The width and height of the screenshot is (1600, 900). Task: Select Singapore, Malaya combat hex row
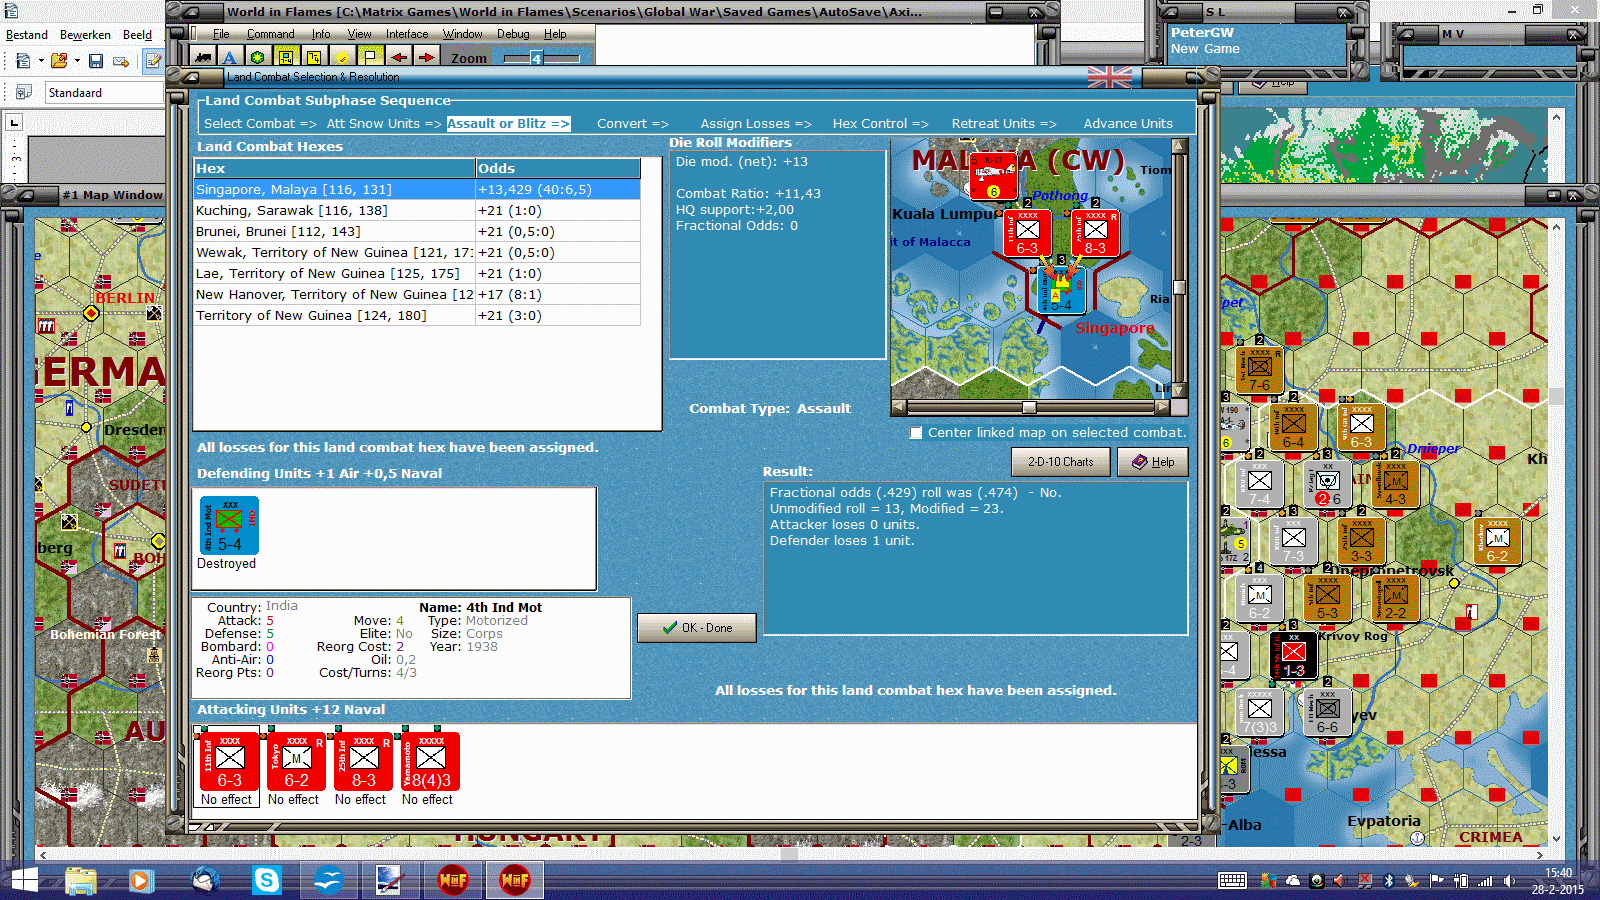click(417, 190)
